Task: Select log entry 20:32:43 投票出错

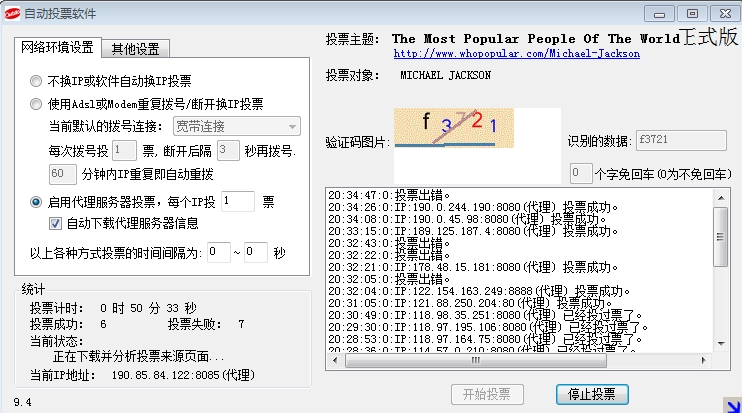Action: [x=389, y=243]
